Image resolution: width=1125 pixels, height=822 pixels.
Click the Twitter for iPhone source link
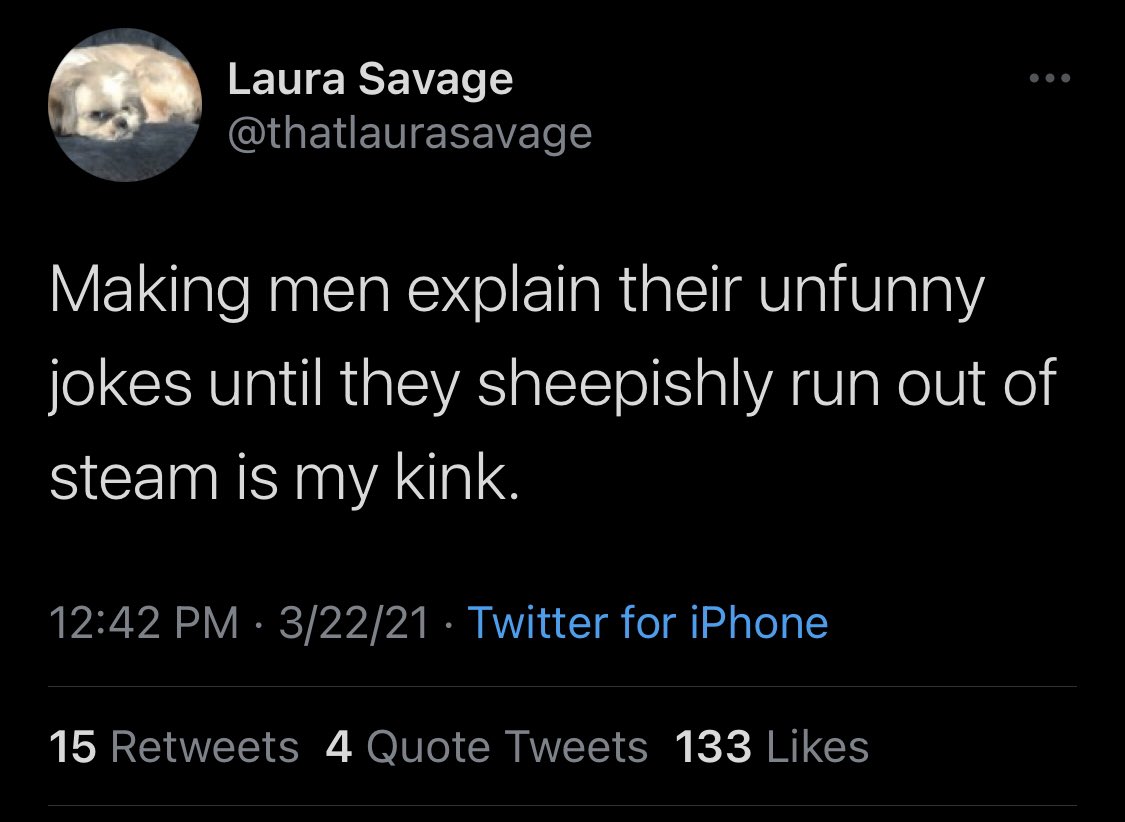pos(648,622)
